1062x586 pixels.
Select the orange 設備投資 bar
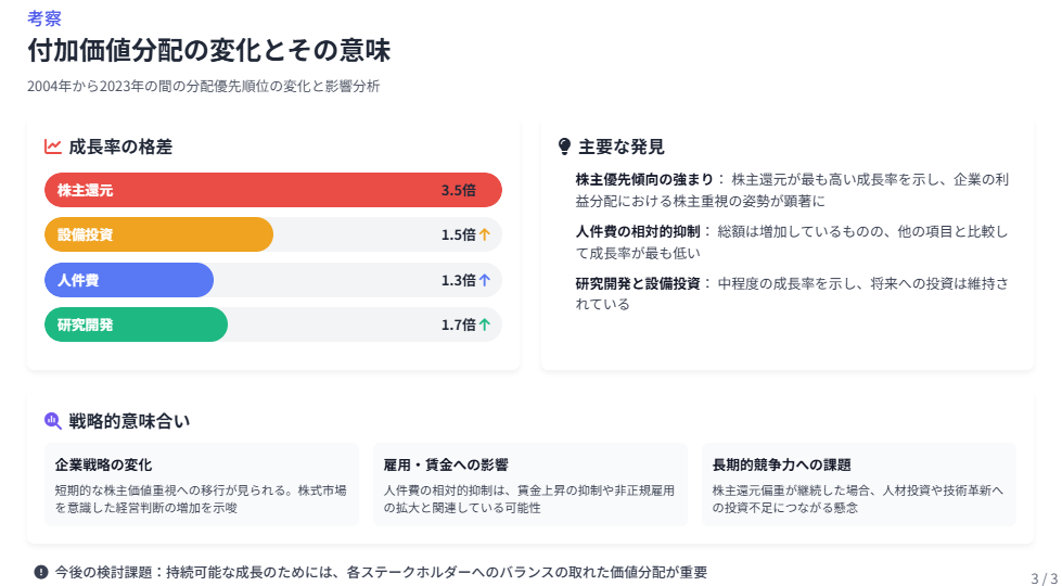click(x=159, y=235)
